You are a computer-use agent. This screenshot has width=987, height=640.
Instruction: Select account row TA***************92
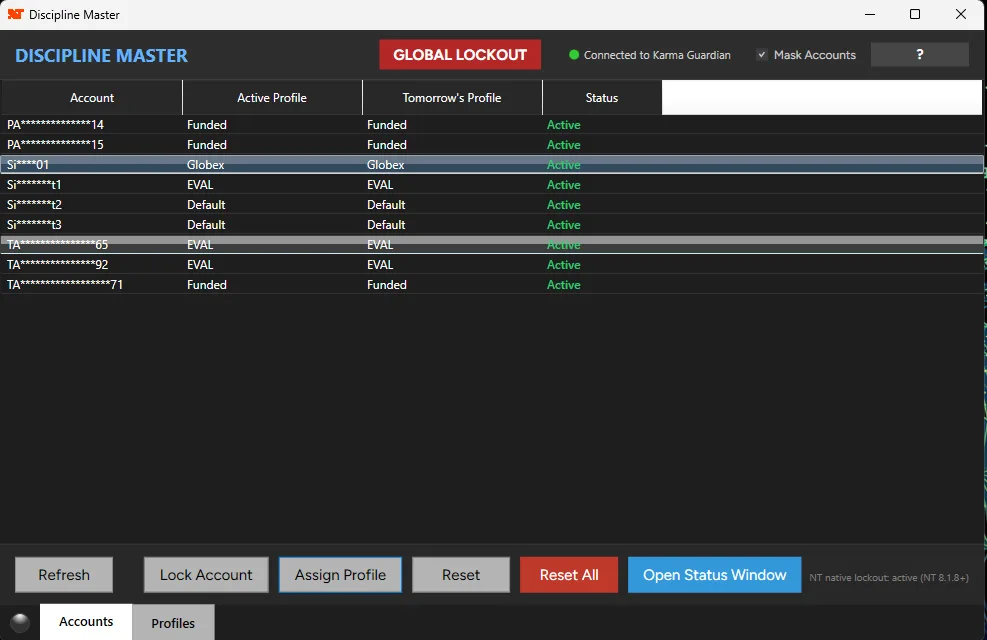(x=492, y=265)
